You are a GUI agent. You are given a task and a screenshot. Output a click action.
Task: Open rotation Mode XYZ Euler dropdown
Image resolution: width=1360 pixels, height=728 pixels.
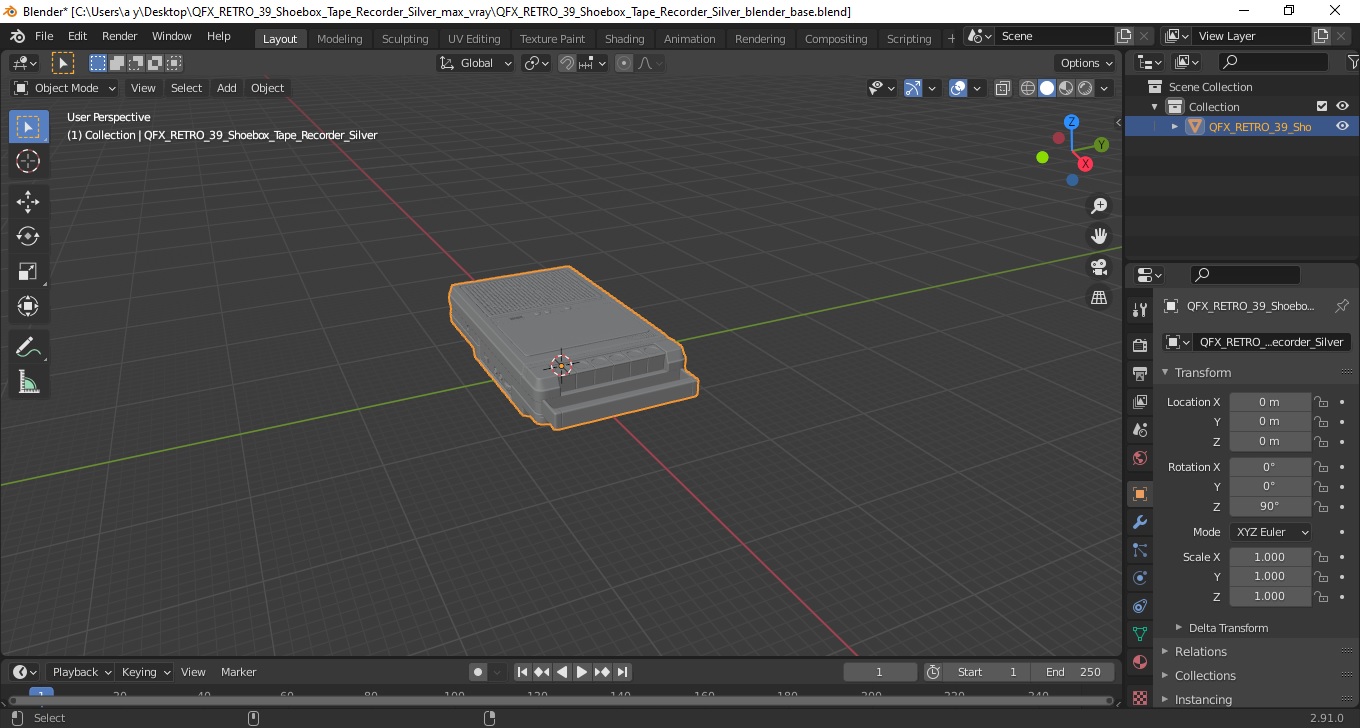1270,532
